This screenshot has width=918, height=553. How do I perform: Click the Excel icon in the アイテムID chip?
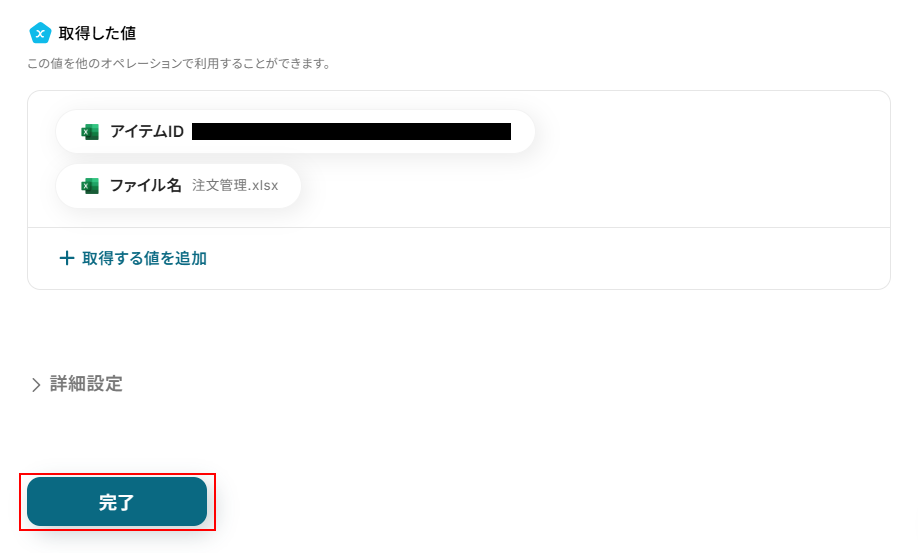coord(90,132)
